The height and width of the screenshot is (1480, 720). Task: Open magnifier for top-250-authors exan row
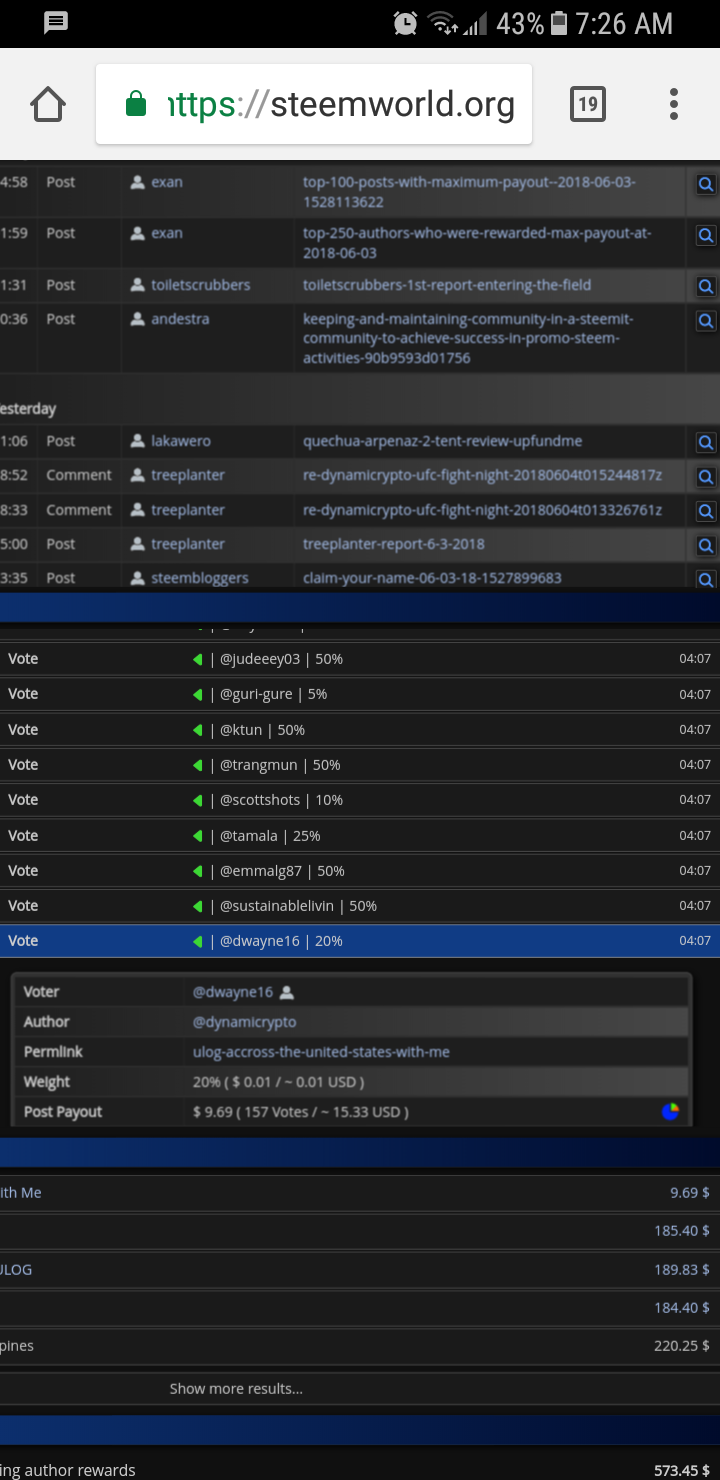(x=706, y=235)
